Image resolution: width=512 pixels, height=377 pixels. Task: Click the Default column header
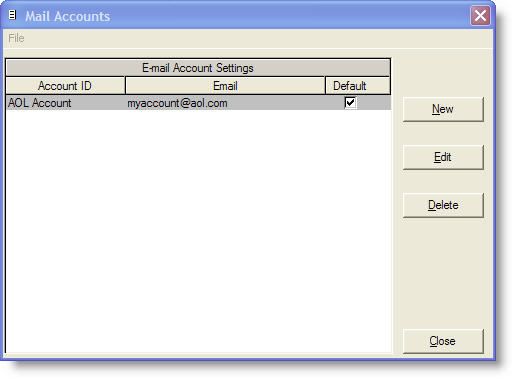tap(358, 86)
